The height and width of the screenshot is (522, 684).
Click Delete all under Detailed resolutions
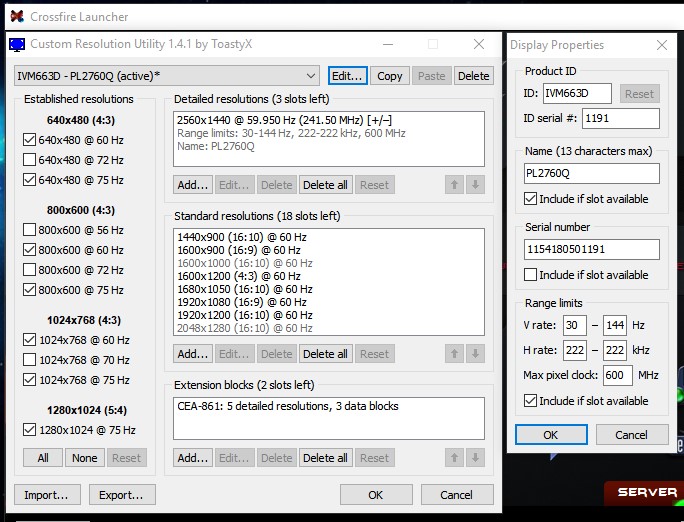click(325, 185)
